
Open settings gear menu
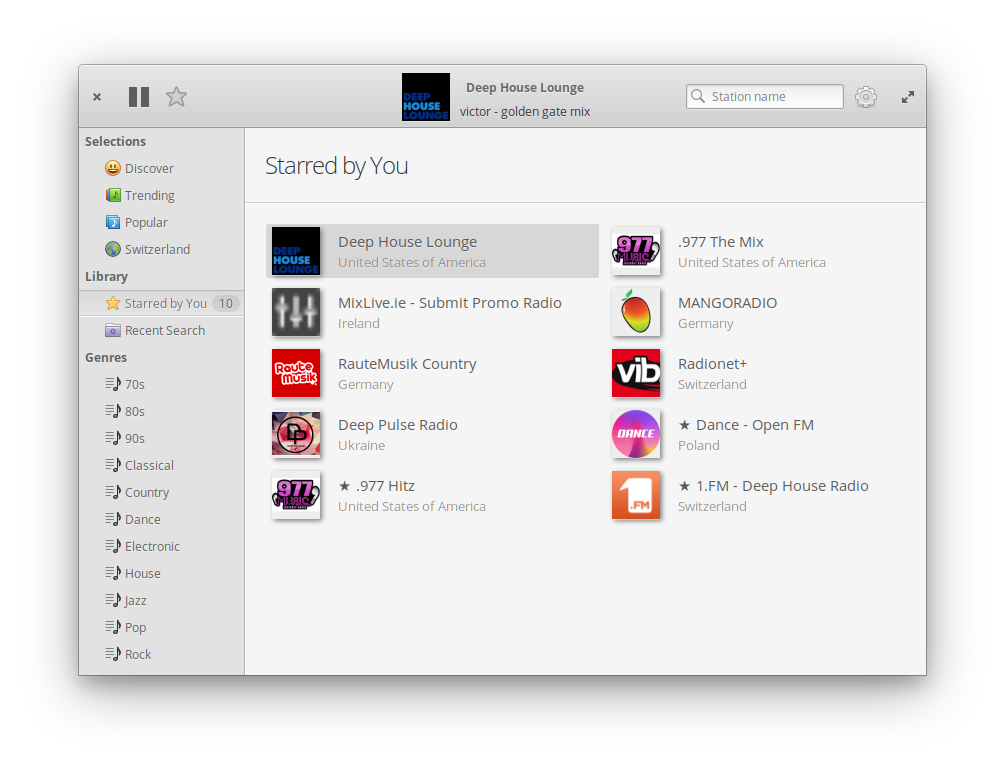click(865, 97)
